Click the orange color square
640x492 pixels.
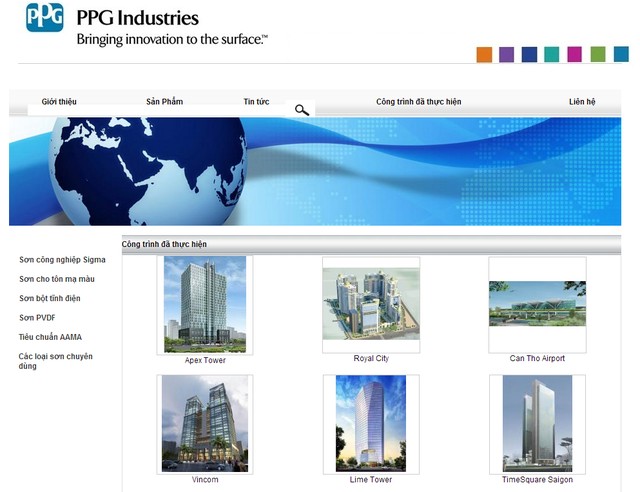[x=484, y=55]
